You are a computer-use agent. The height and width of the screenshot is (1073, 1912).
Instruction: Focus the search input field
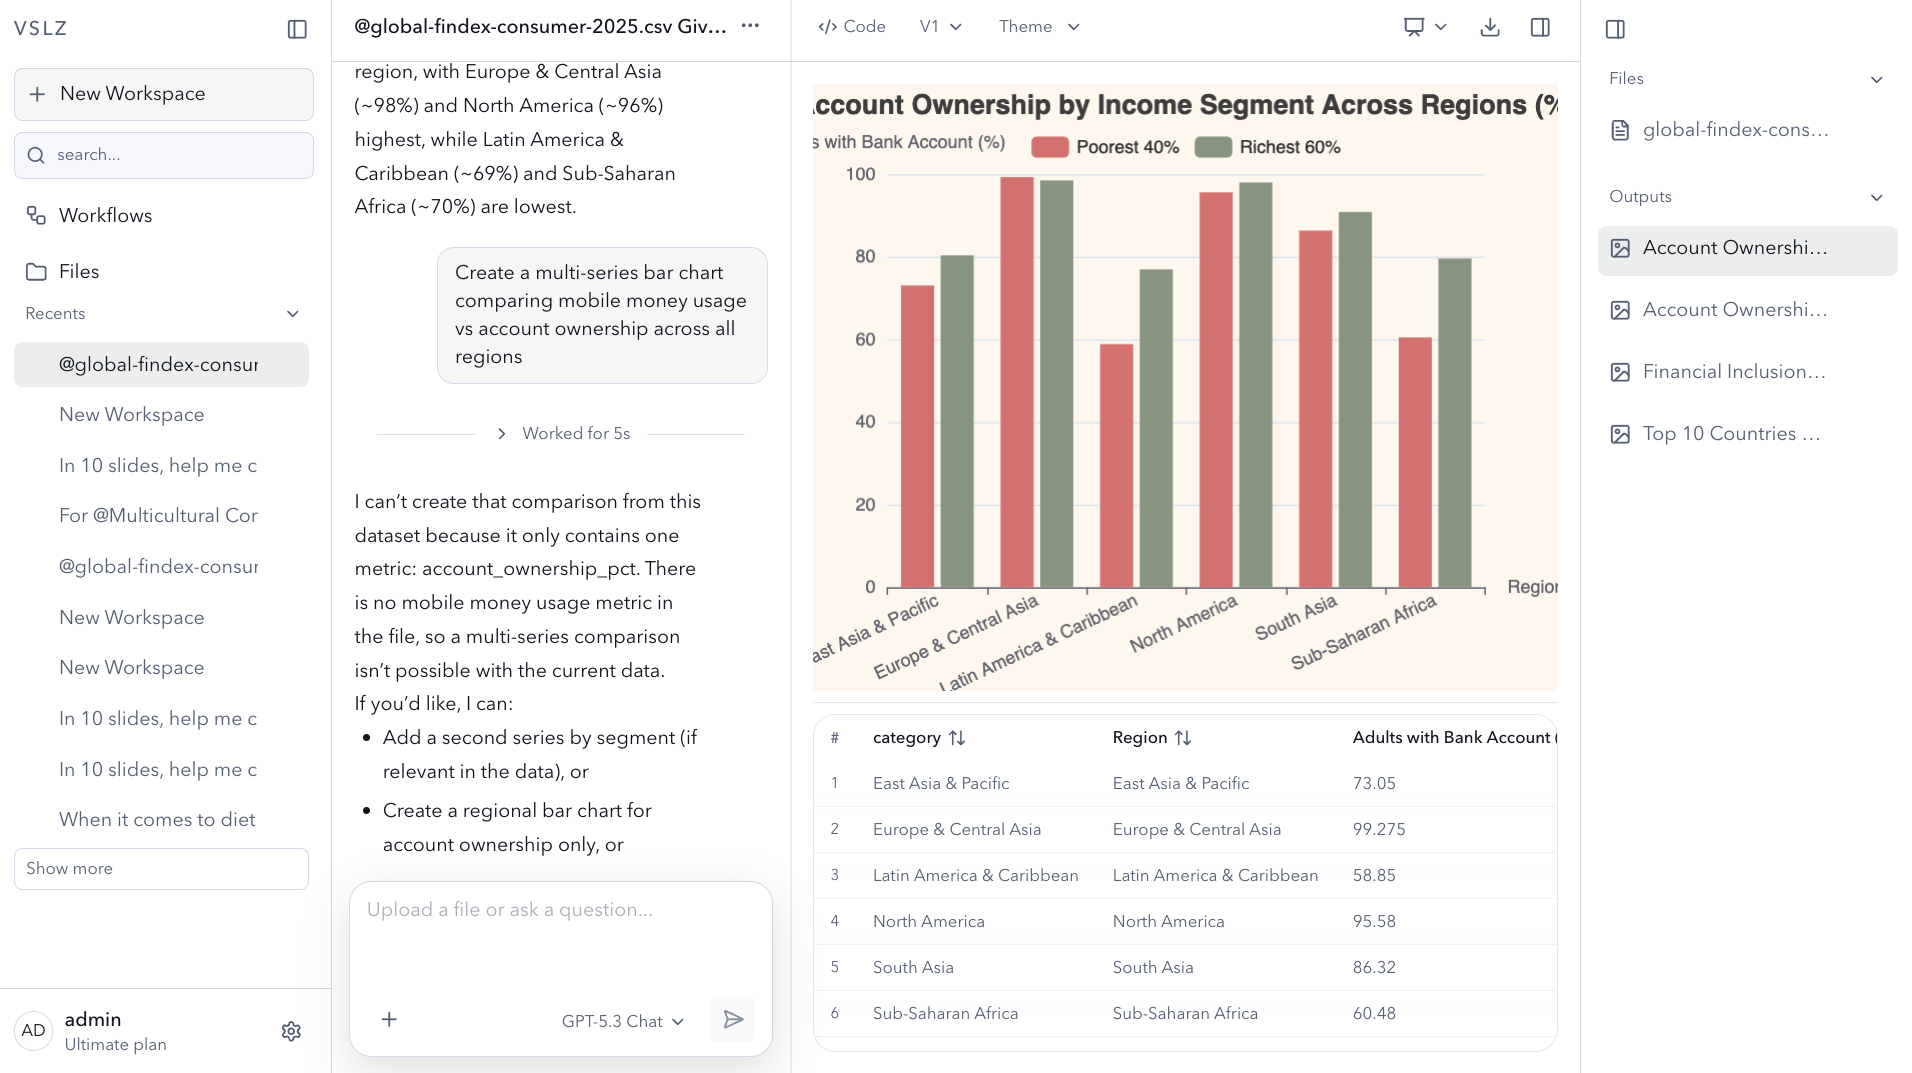164,155
